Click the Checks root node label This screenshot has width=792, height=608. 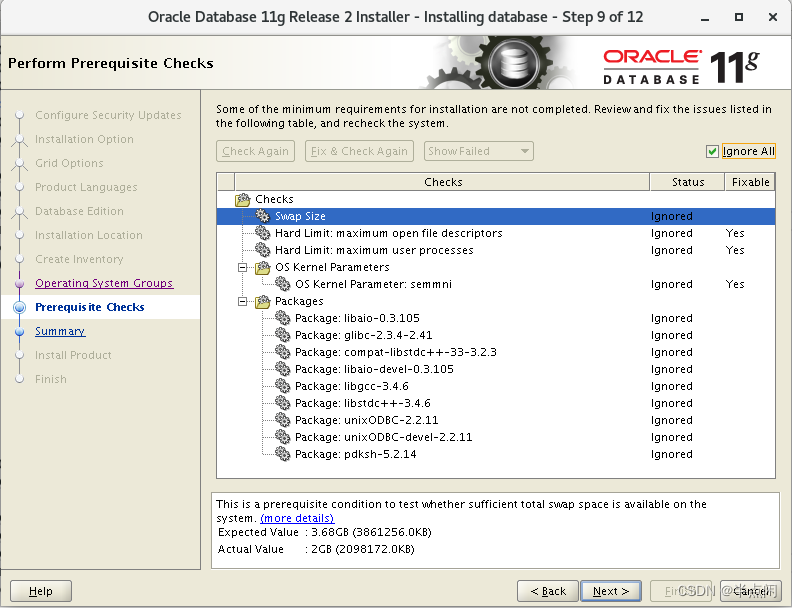pyautogui.click(x=274, y=199)
